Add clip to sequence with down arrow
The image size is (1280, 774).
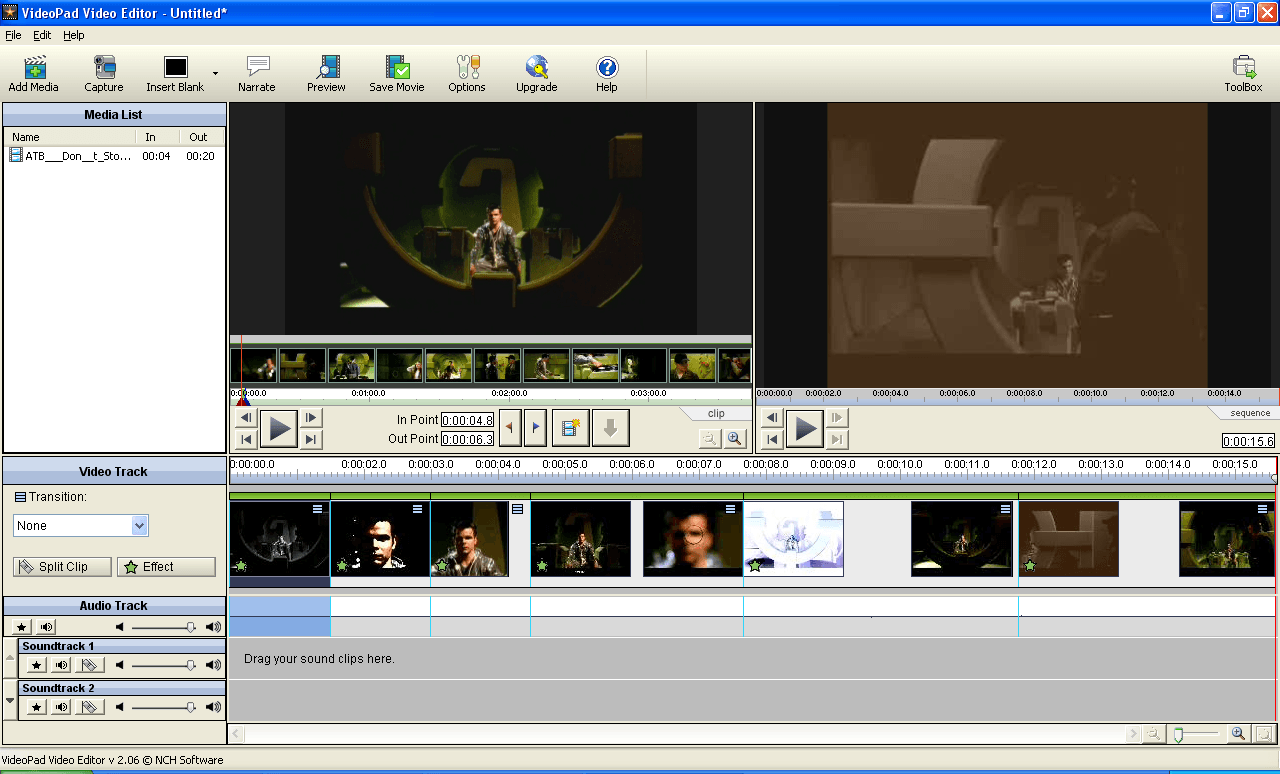610,428
